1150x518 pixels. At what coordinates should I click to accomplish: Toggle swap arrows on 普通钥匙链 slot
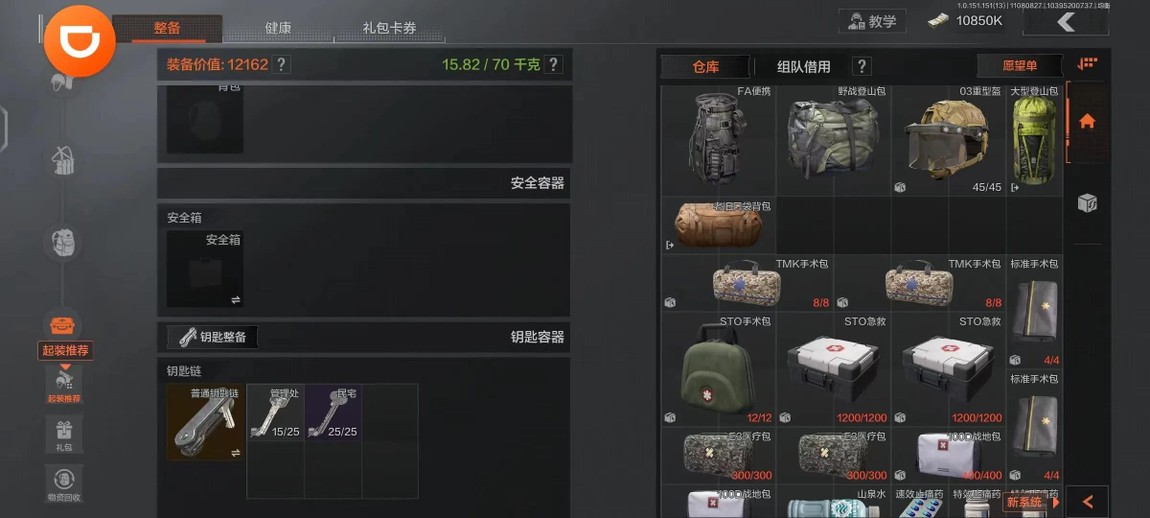coord(235,453)
